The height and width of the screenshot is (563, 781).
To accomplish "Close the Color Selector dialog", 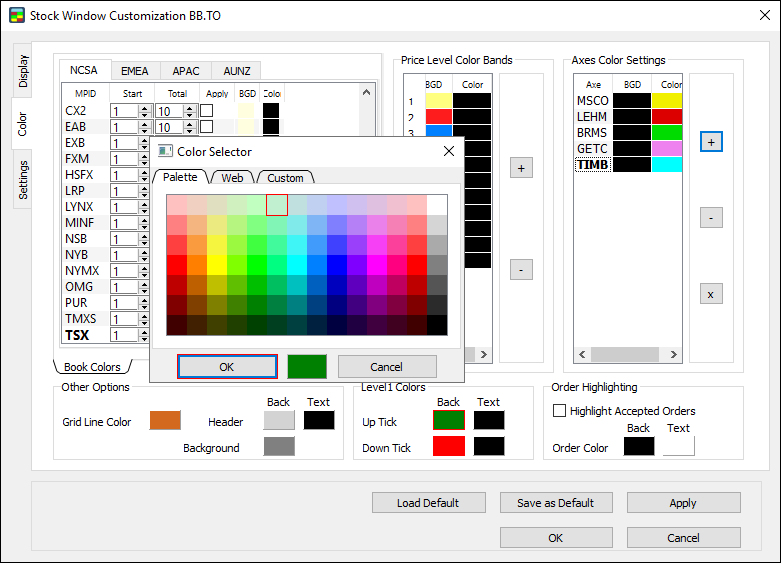I will (x=448, y=151).
